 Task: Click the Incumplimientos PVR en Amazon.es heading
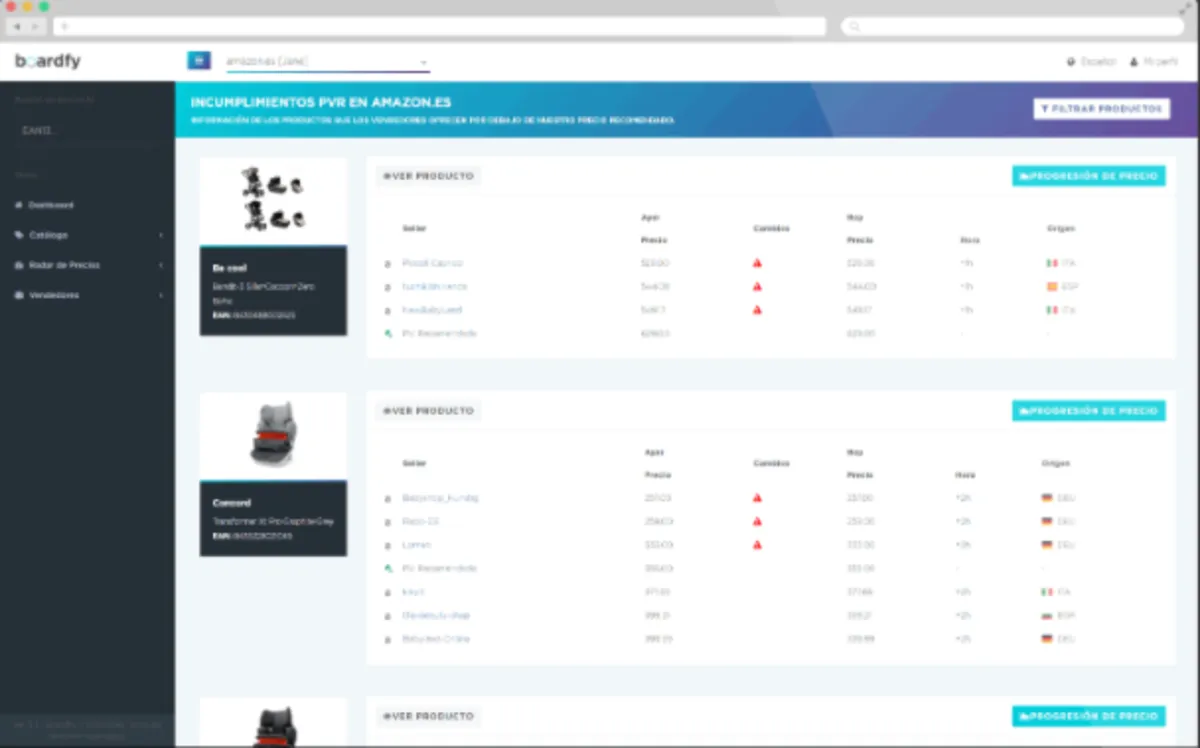pos(320,102)
